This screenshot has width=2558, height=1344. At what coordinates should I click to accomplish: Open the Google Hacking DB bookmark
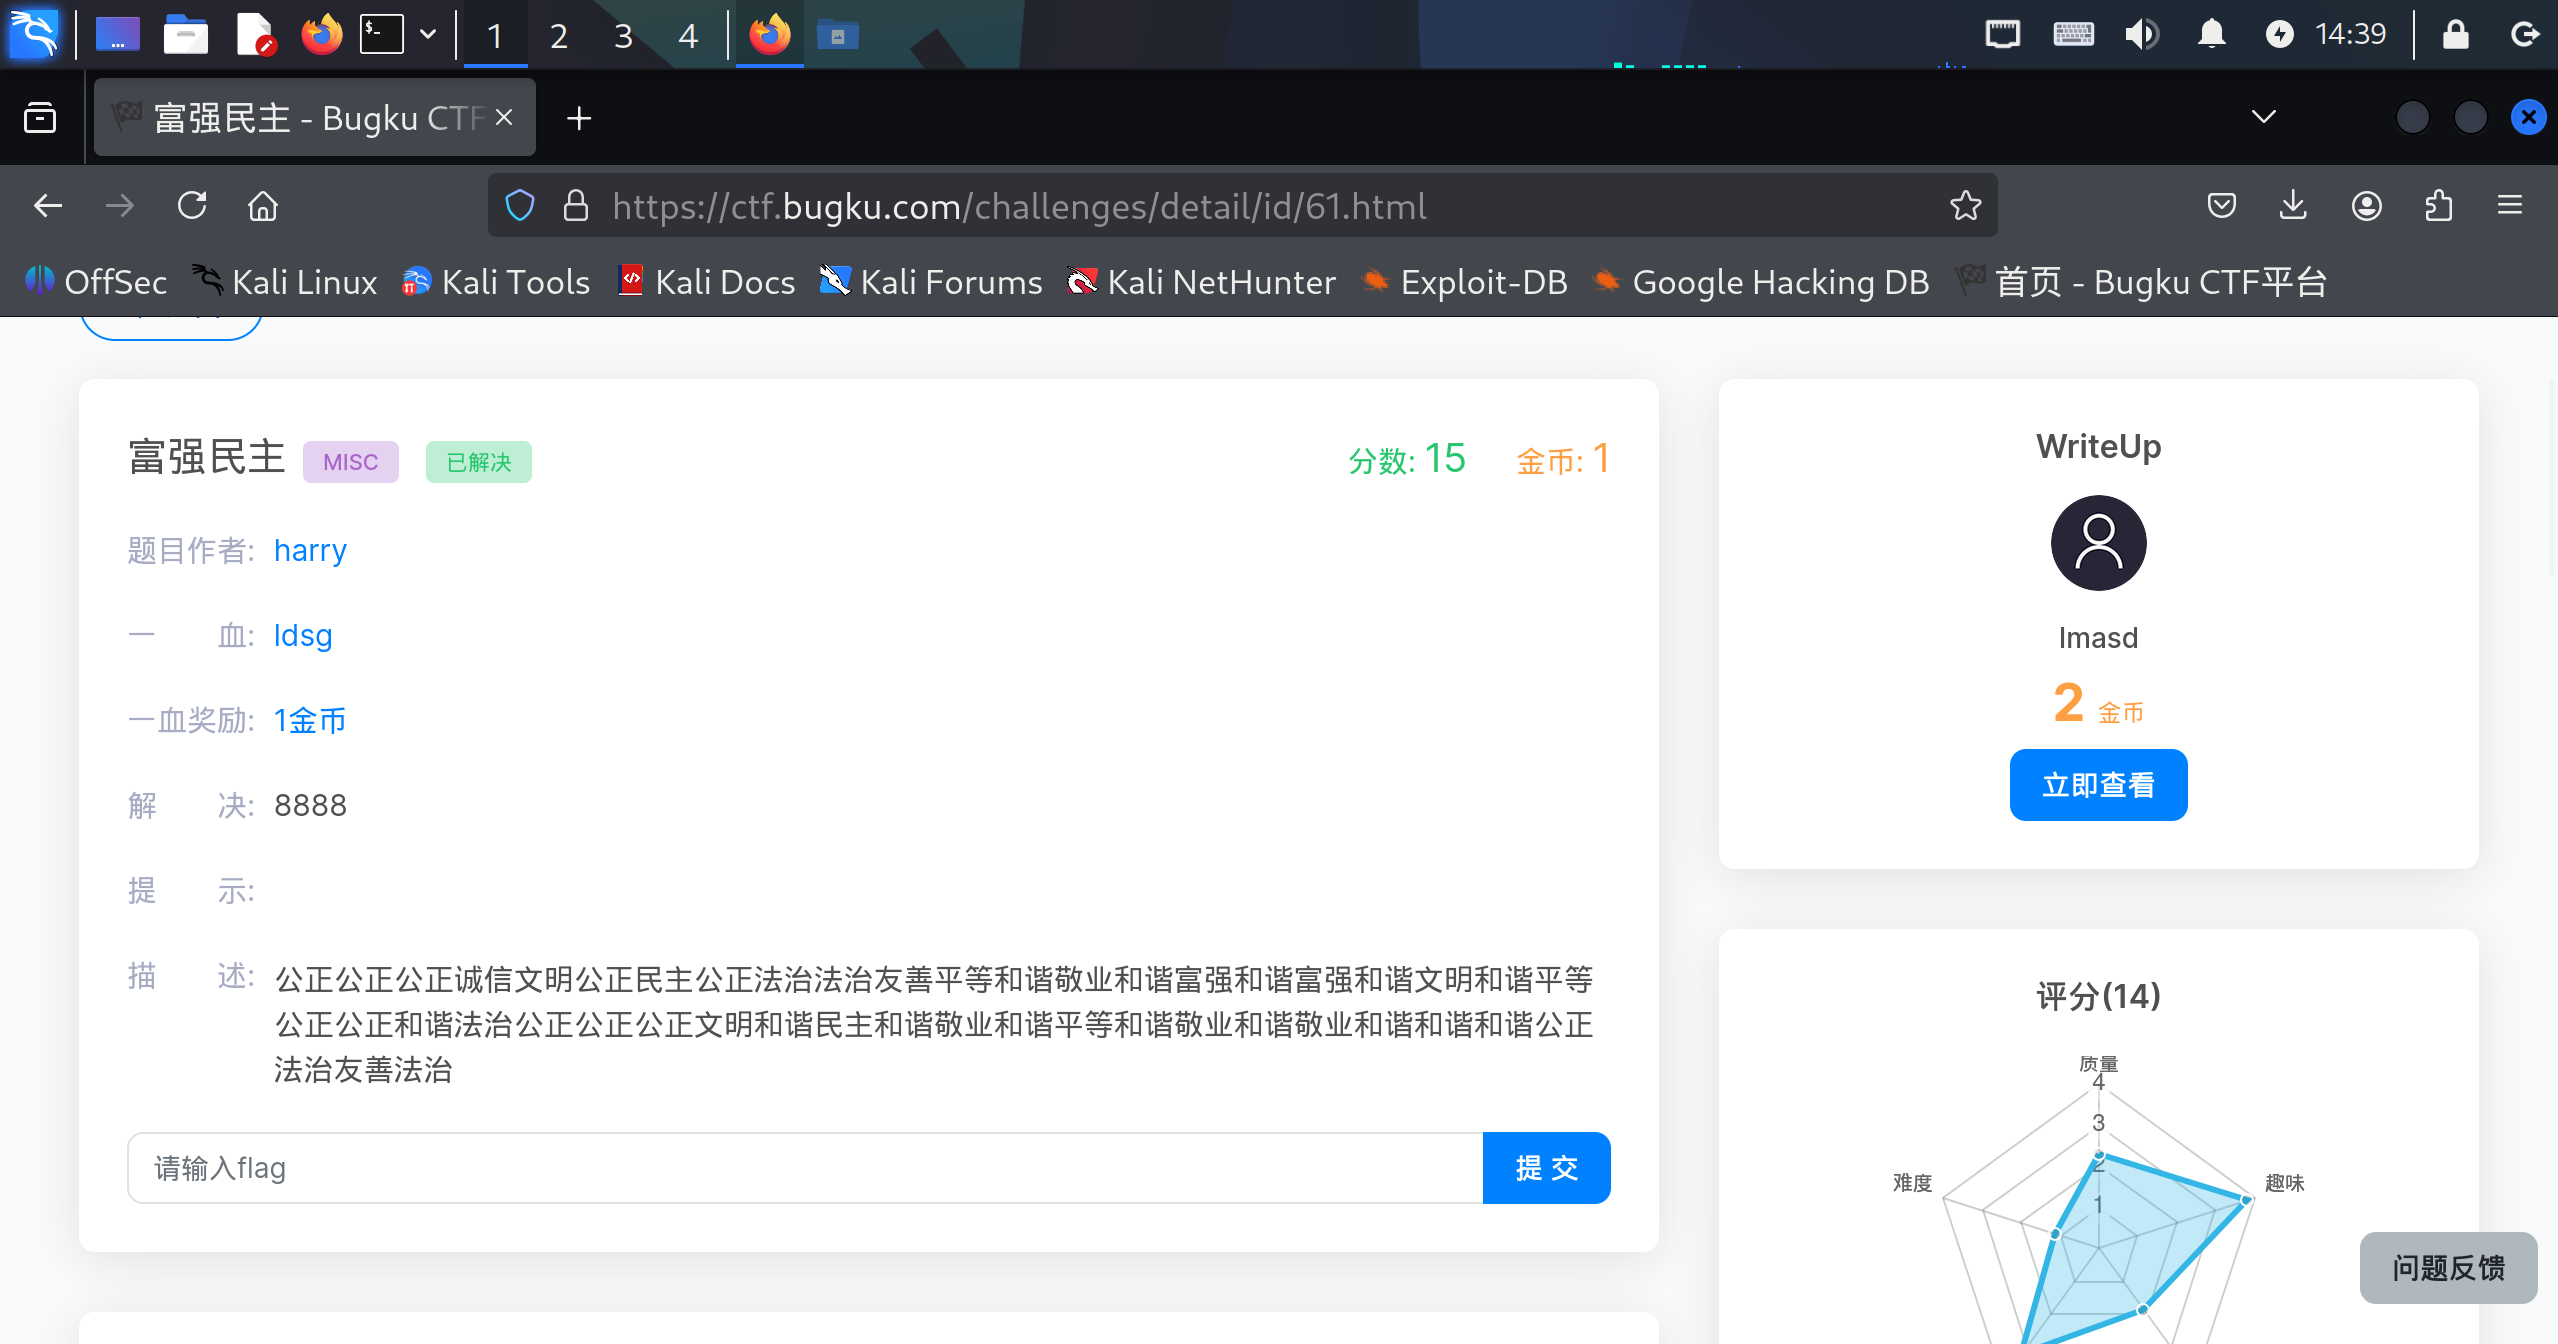[x=1760, y=282]
